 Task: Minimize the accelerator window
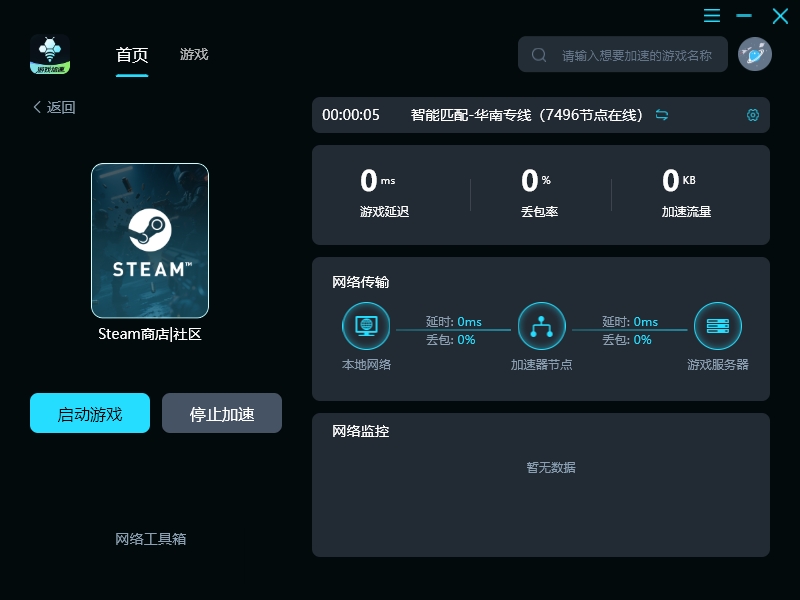tap(744, 15)
